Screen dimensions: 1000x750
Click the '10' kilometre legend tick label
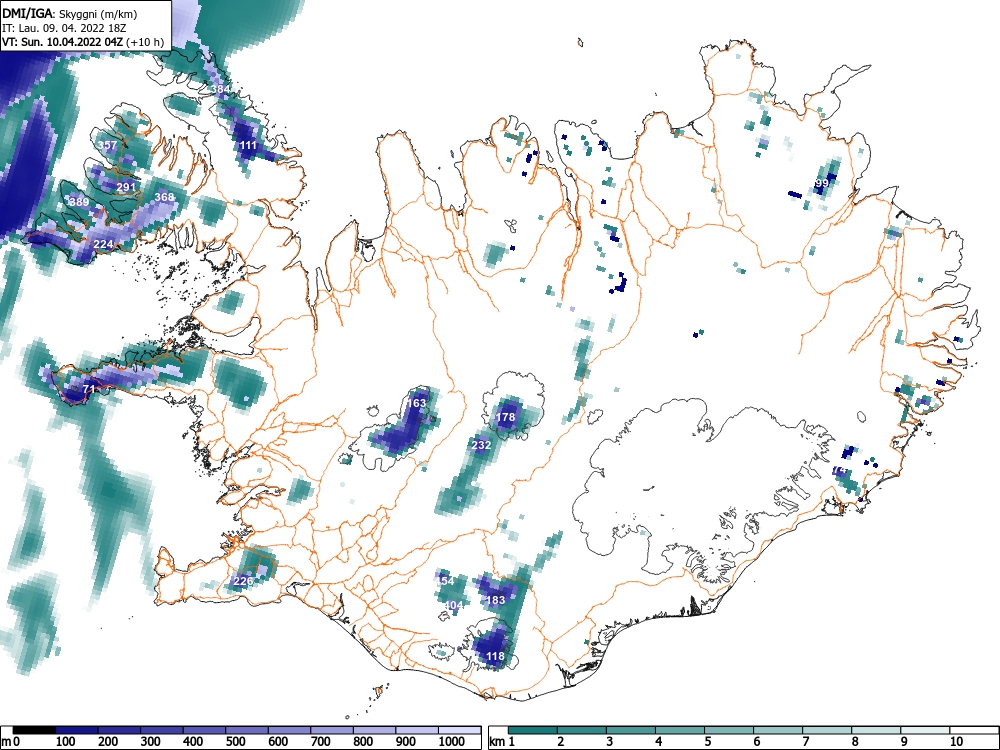coord(956,742)
